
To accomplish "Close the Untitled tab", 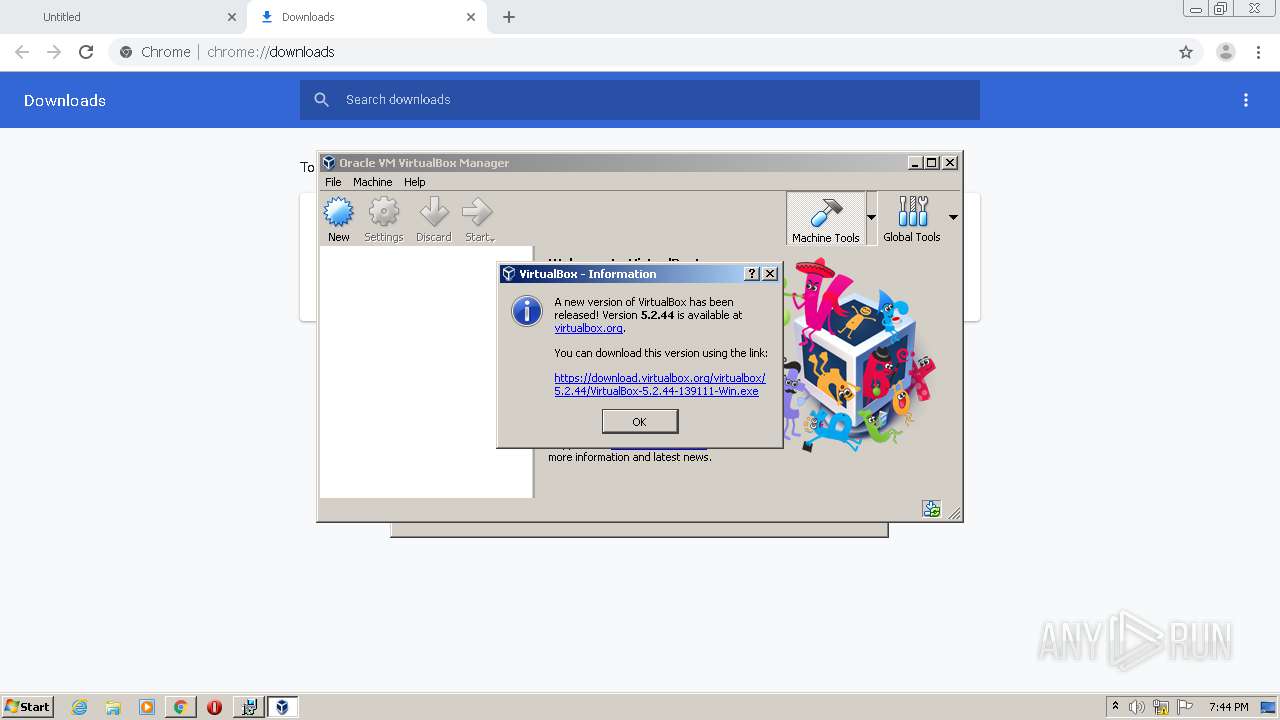I will click(232, 17).
